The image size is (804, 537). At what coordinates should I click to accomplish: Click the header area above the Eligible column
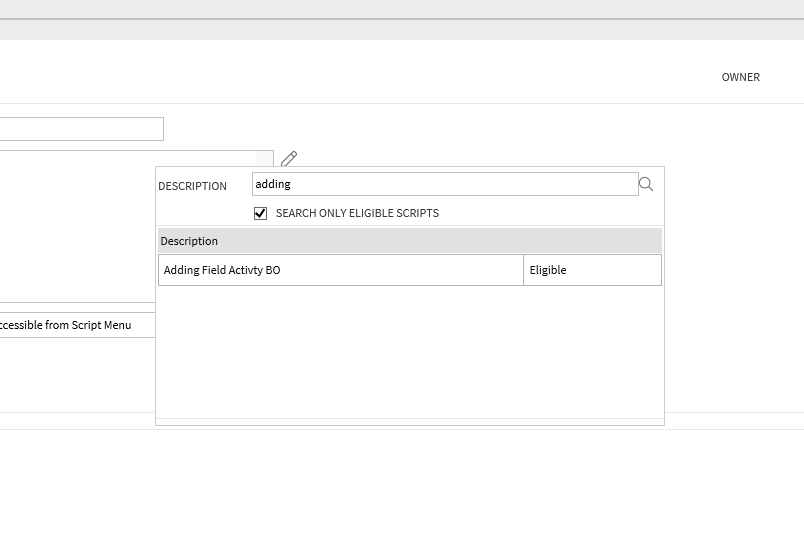point(593,241)
